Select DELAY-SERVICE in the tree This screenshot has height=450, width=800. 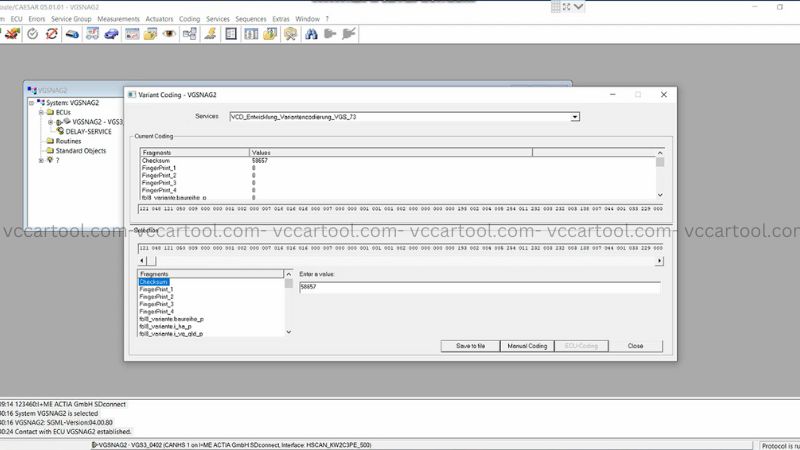[88, 132]
